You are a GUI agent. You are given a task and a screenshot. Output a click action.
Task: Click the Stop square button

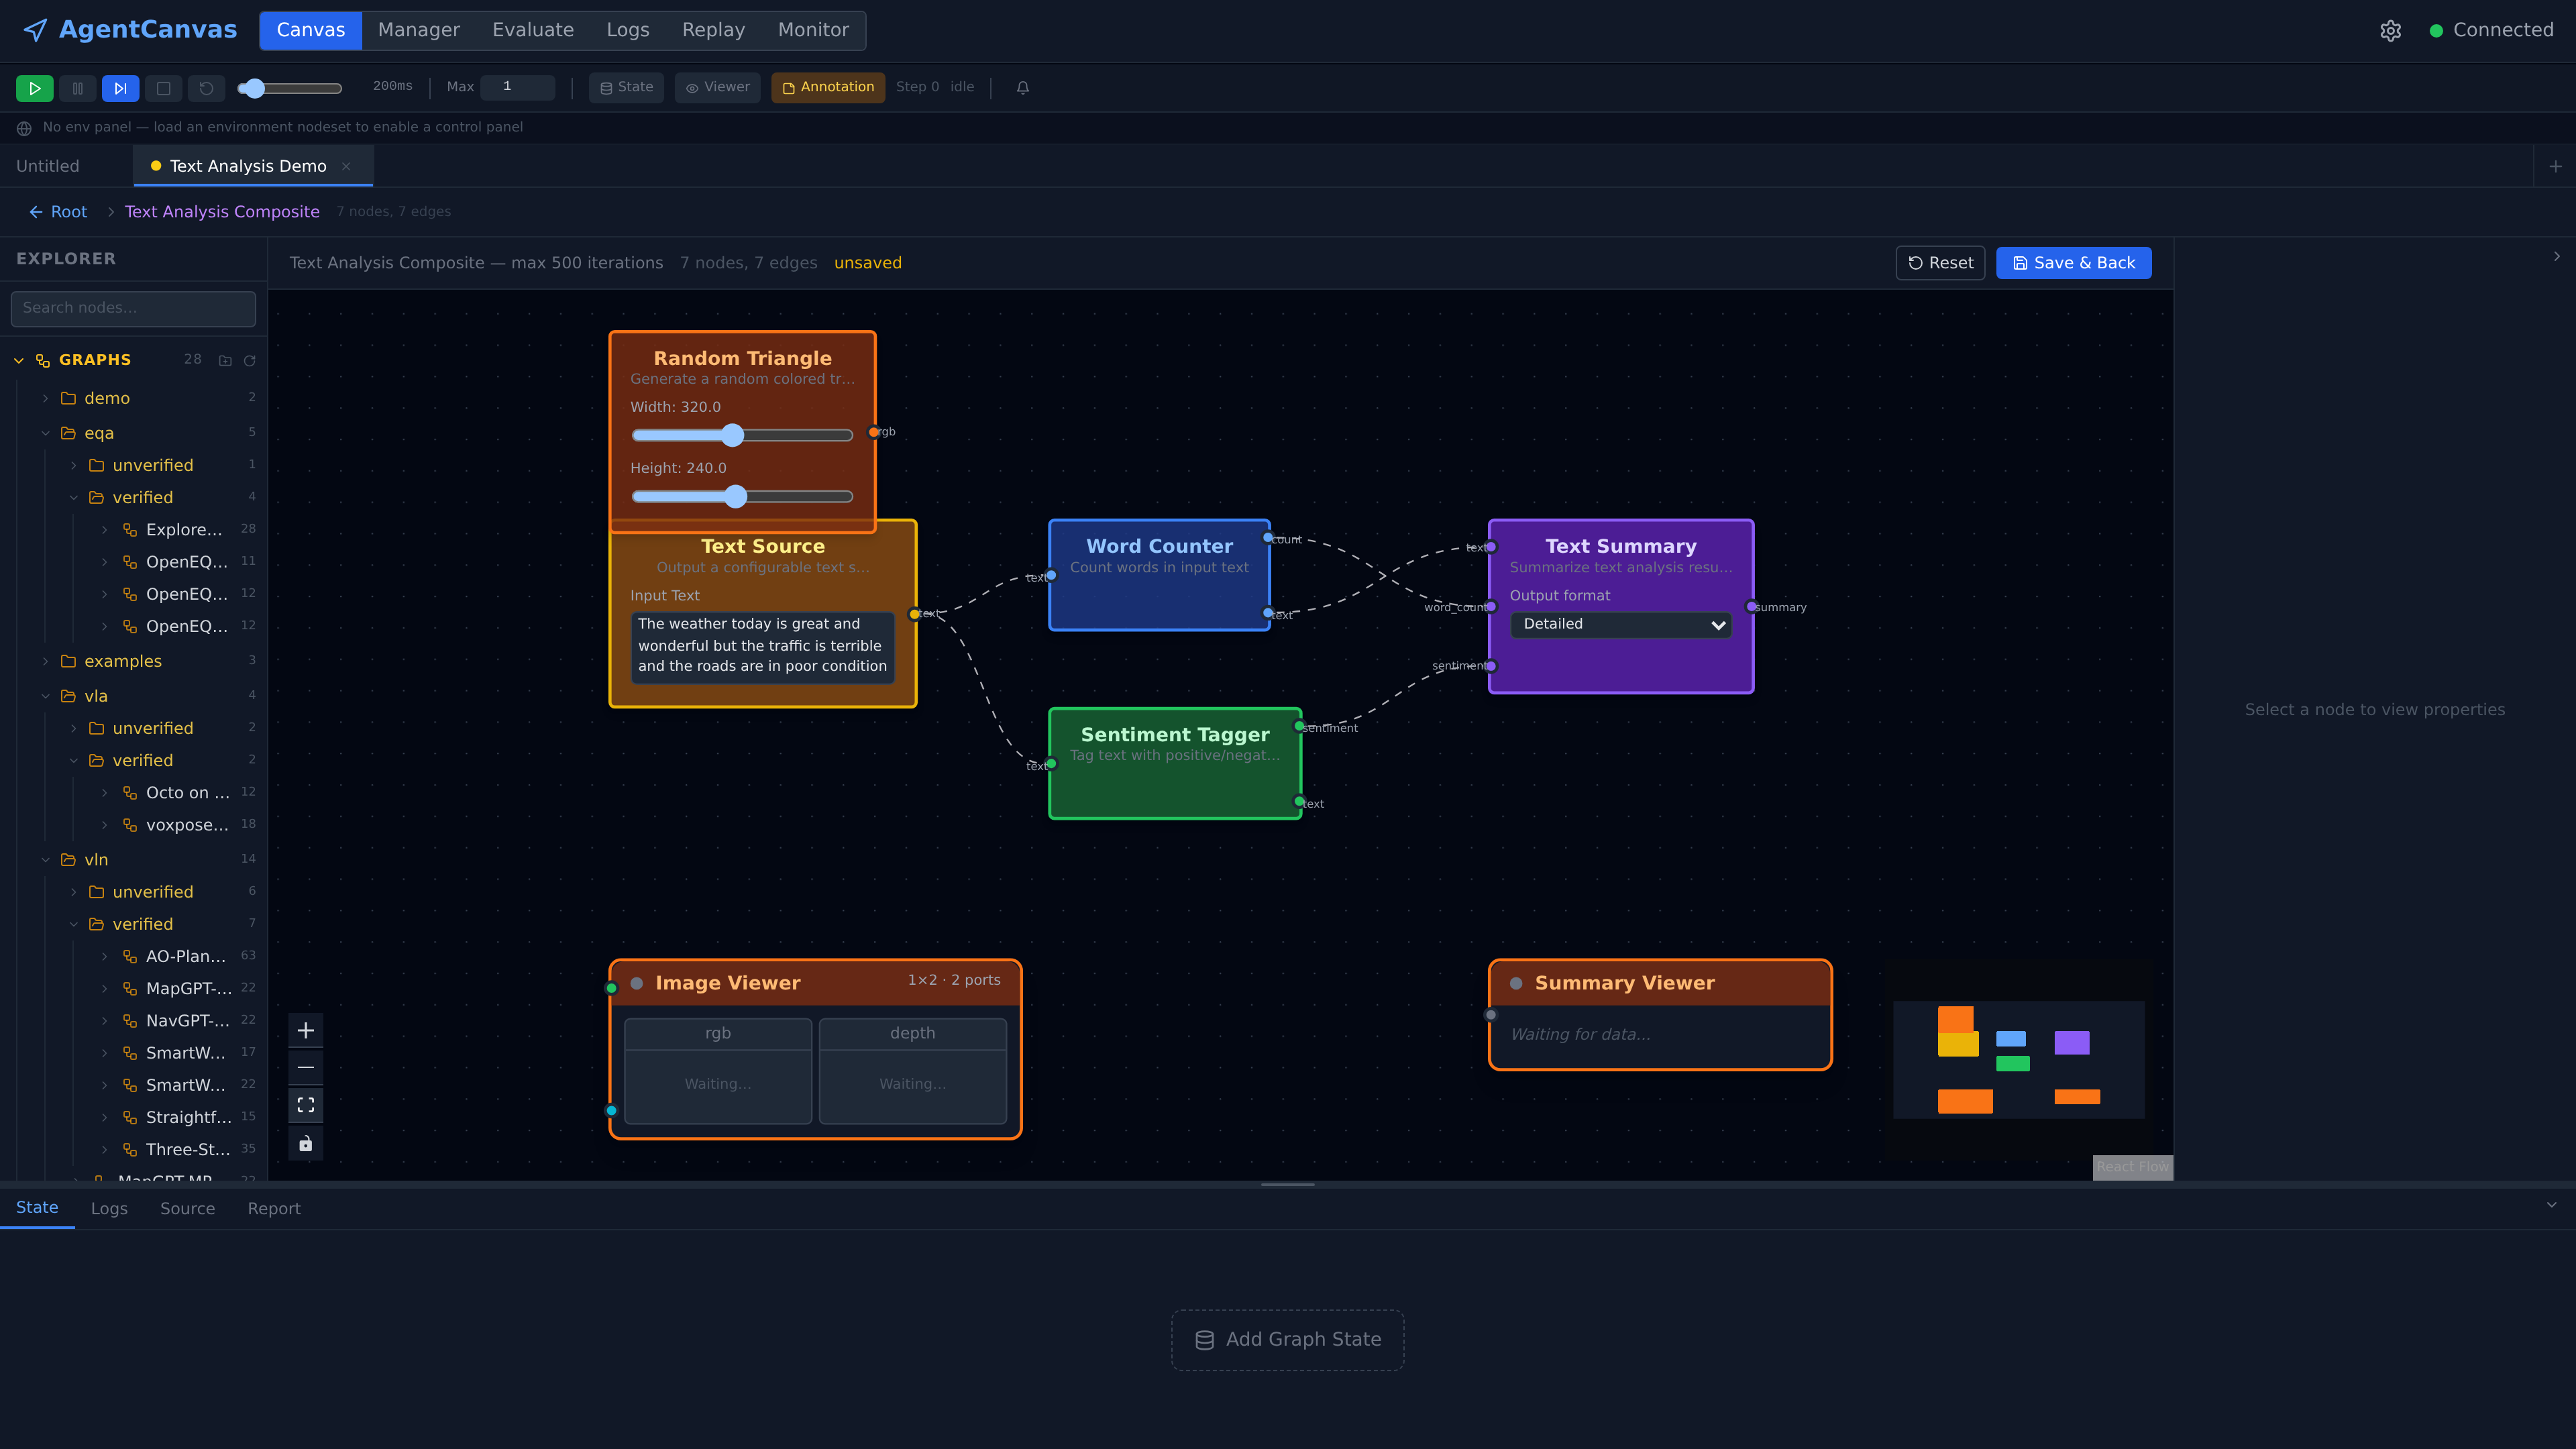point(163,88)
